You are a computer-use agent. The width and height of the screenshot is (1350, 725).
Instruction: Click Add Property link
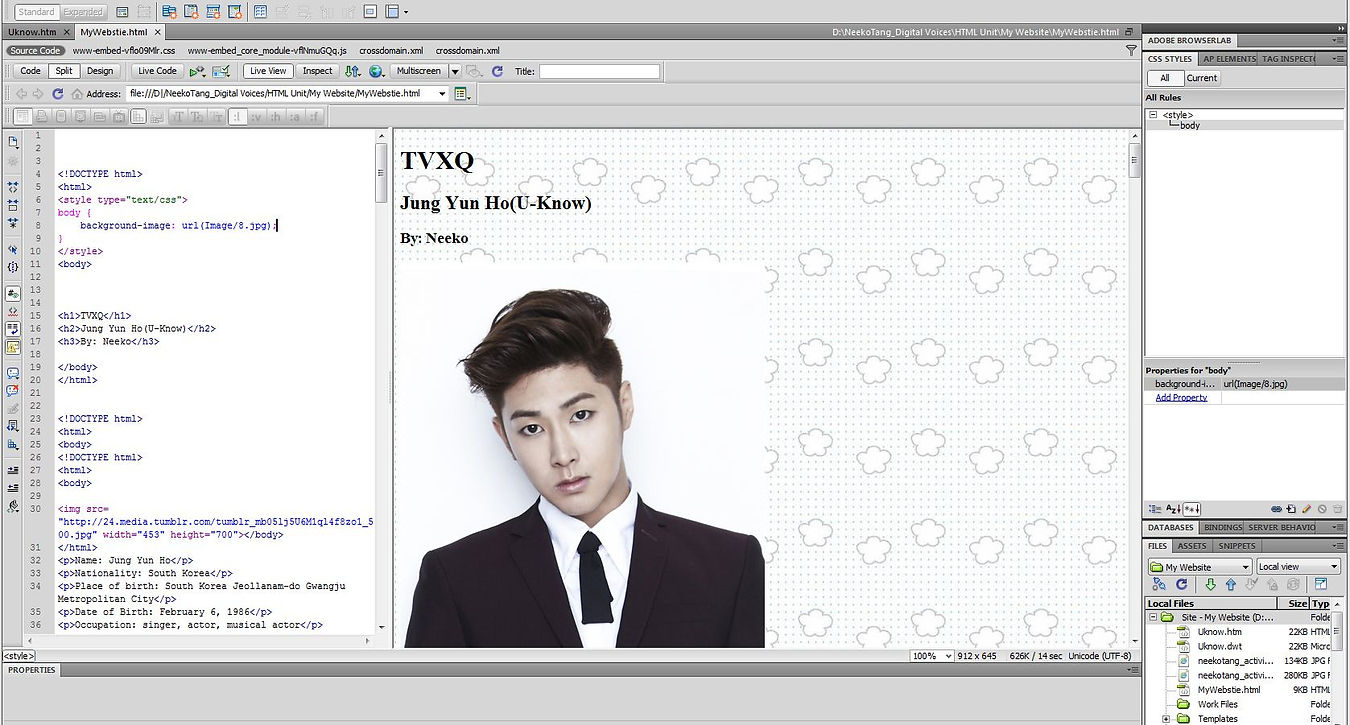(x=1181, y=398)
